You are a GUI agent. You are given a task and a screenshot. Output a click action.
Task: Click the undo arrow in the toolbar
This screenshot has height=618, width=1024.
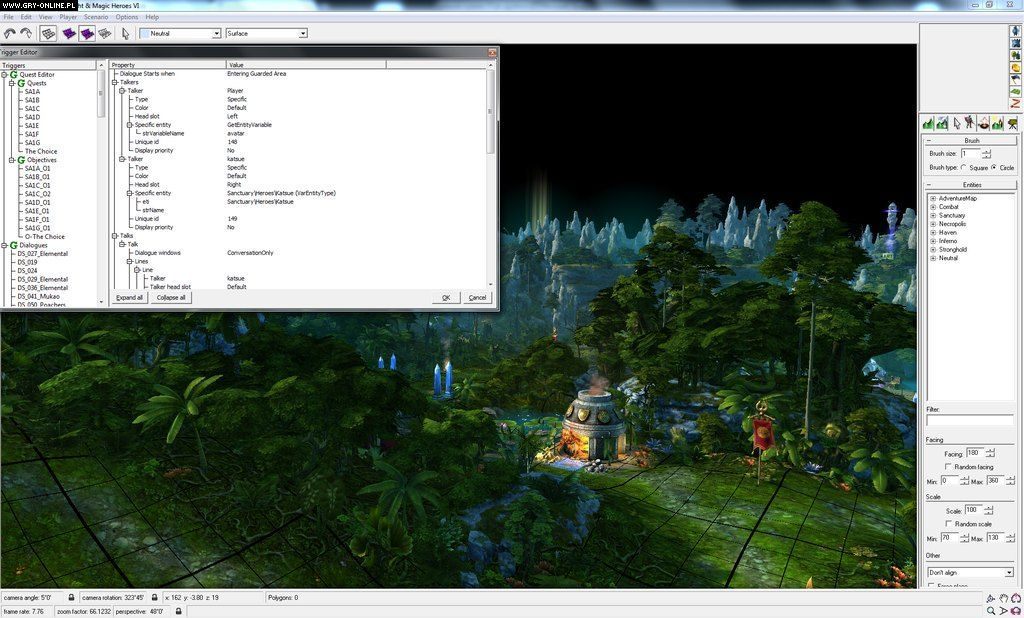pyautogui.click(x=9, y=33)
